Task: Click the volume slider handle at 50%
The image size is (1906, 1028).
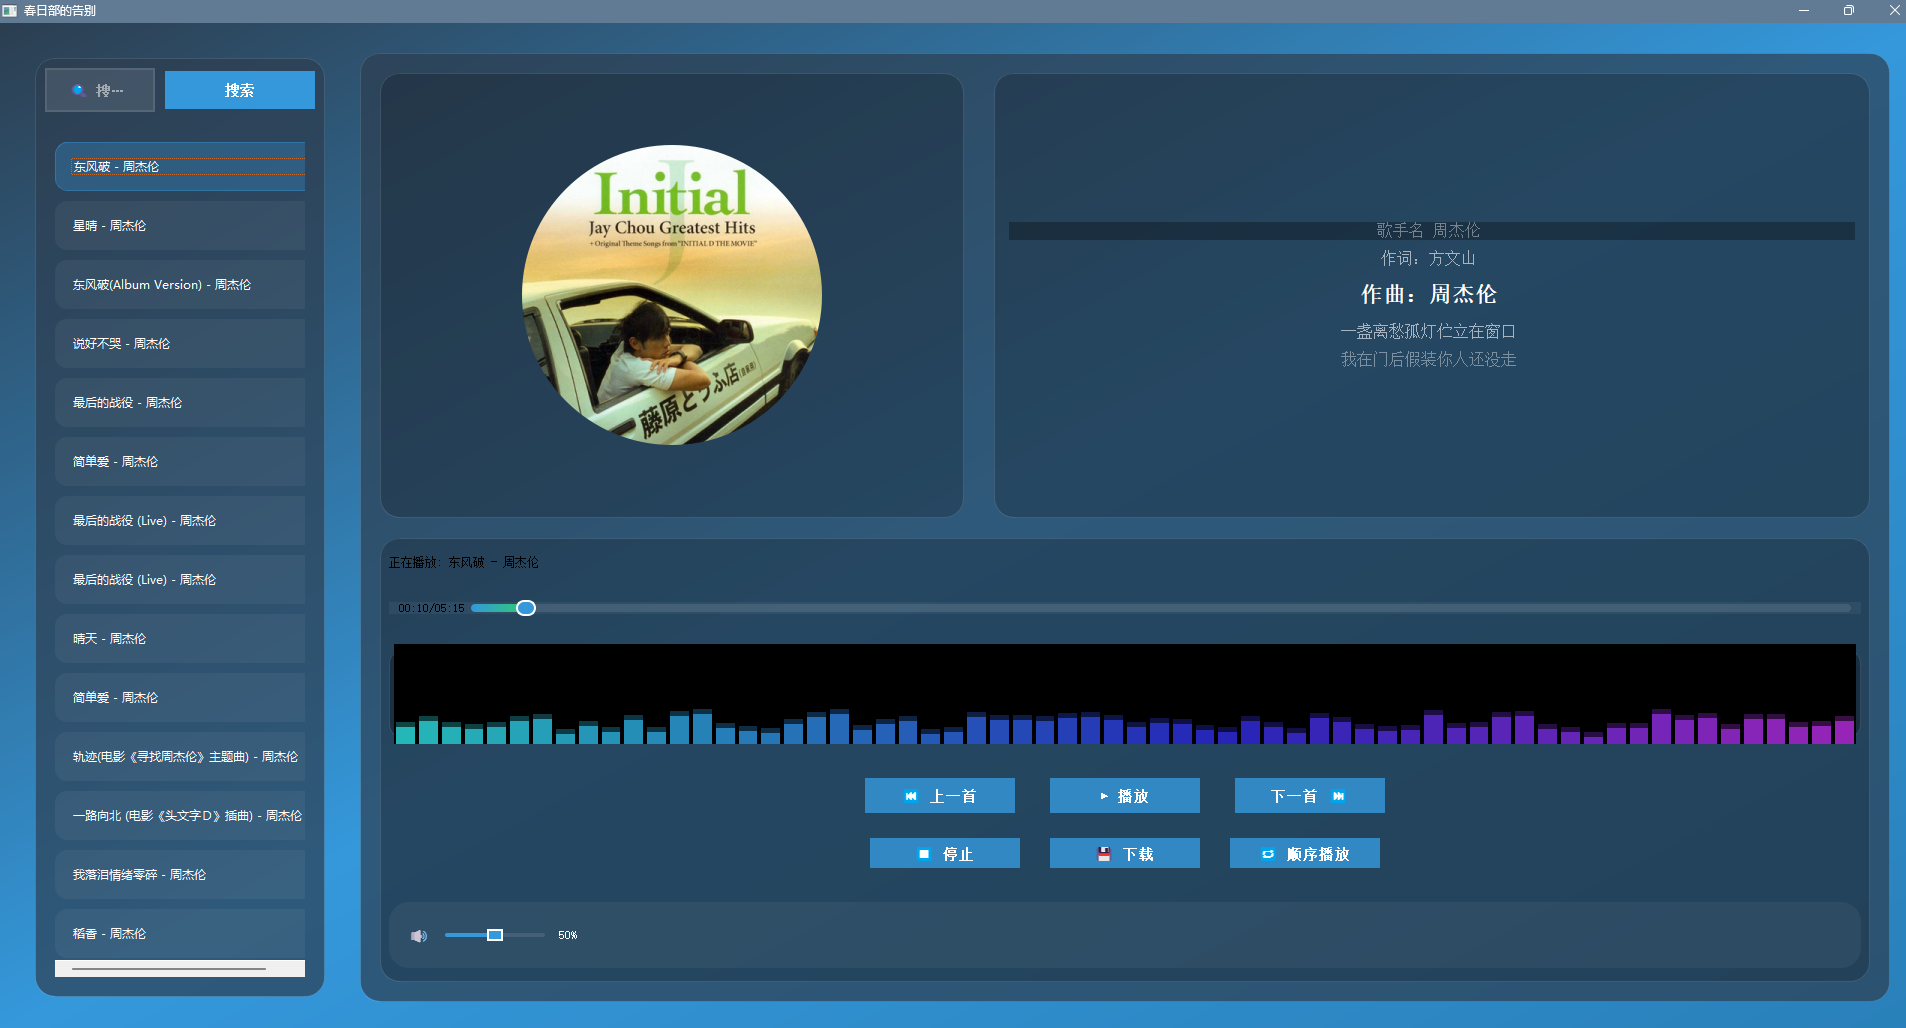Action: click(495, 935)
